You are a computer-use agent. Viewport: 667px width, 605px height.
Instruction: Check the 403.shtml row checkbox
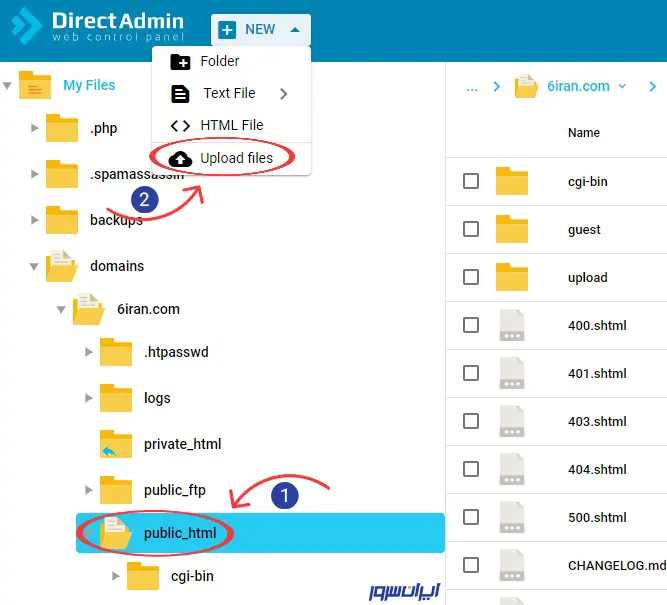[x=471, y=421]
